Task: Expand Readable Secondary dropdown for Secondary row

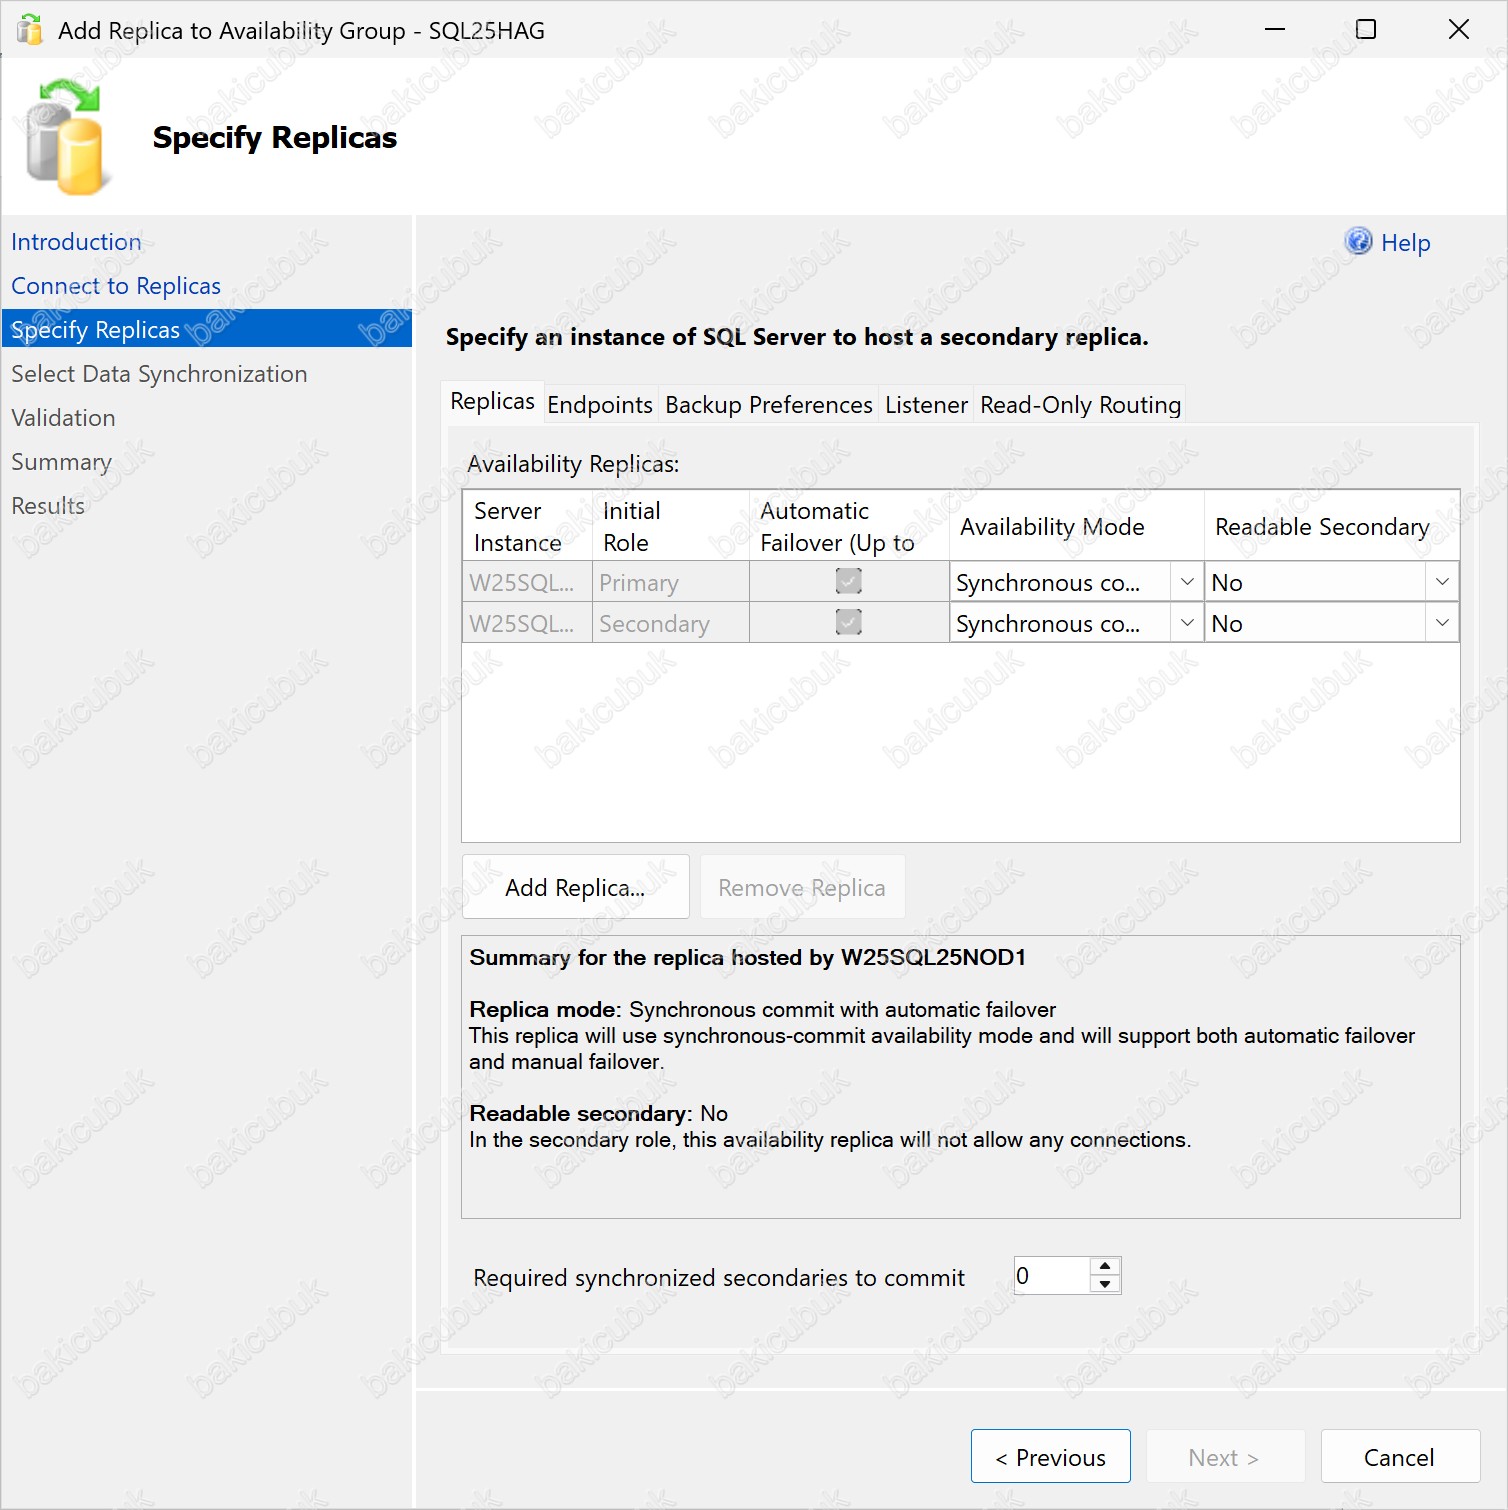Action: click(x=1441, y=623)
